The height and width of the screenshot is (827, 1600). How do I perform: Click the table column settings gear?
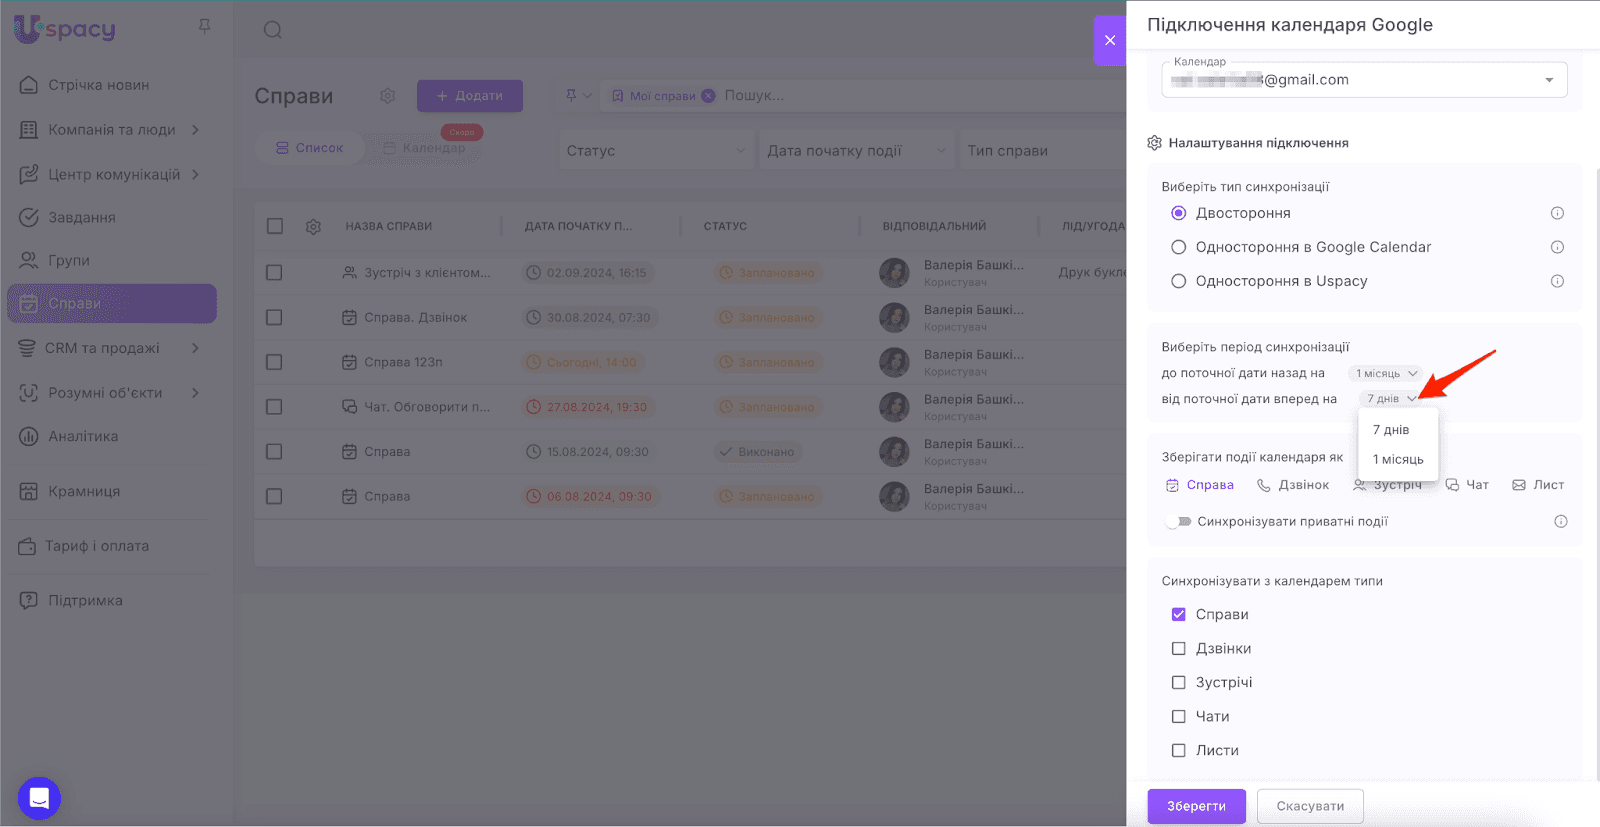click(313, 227)
